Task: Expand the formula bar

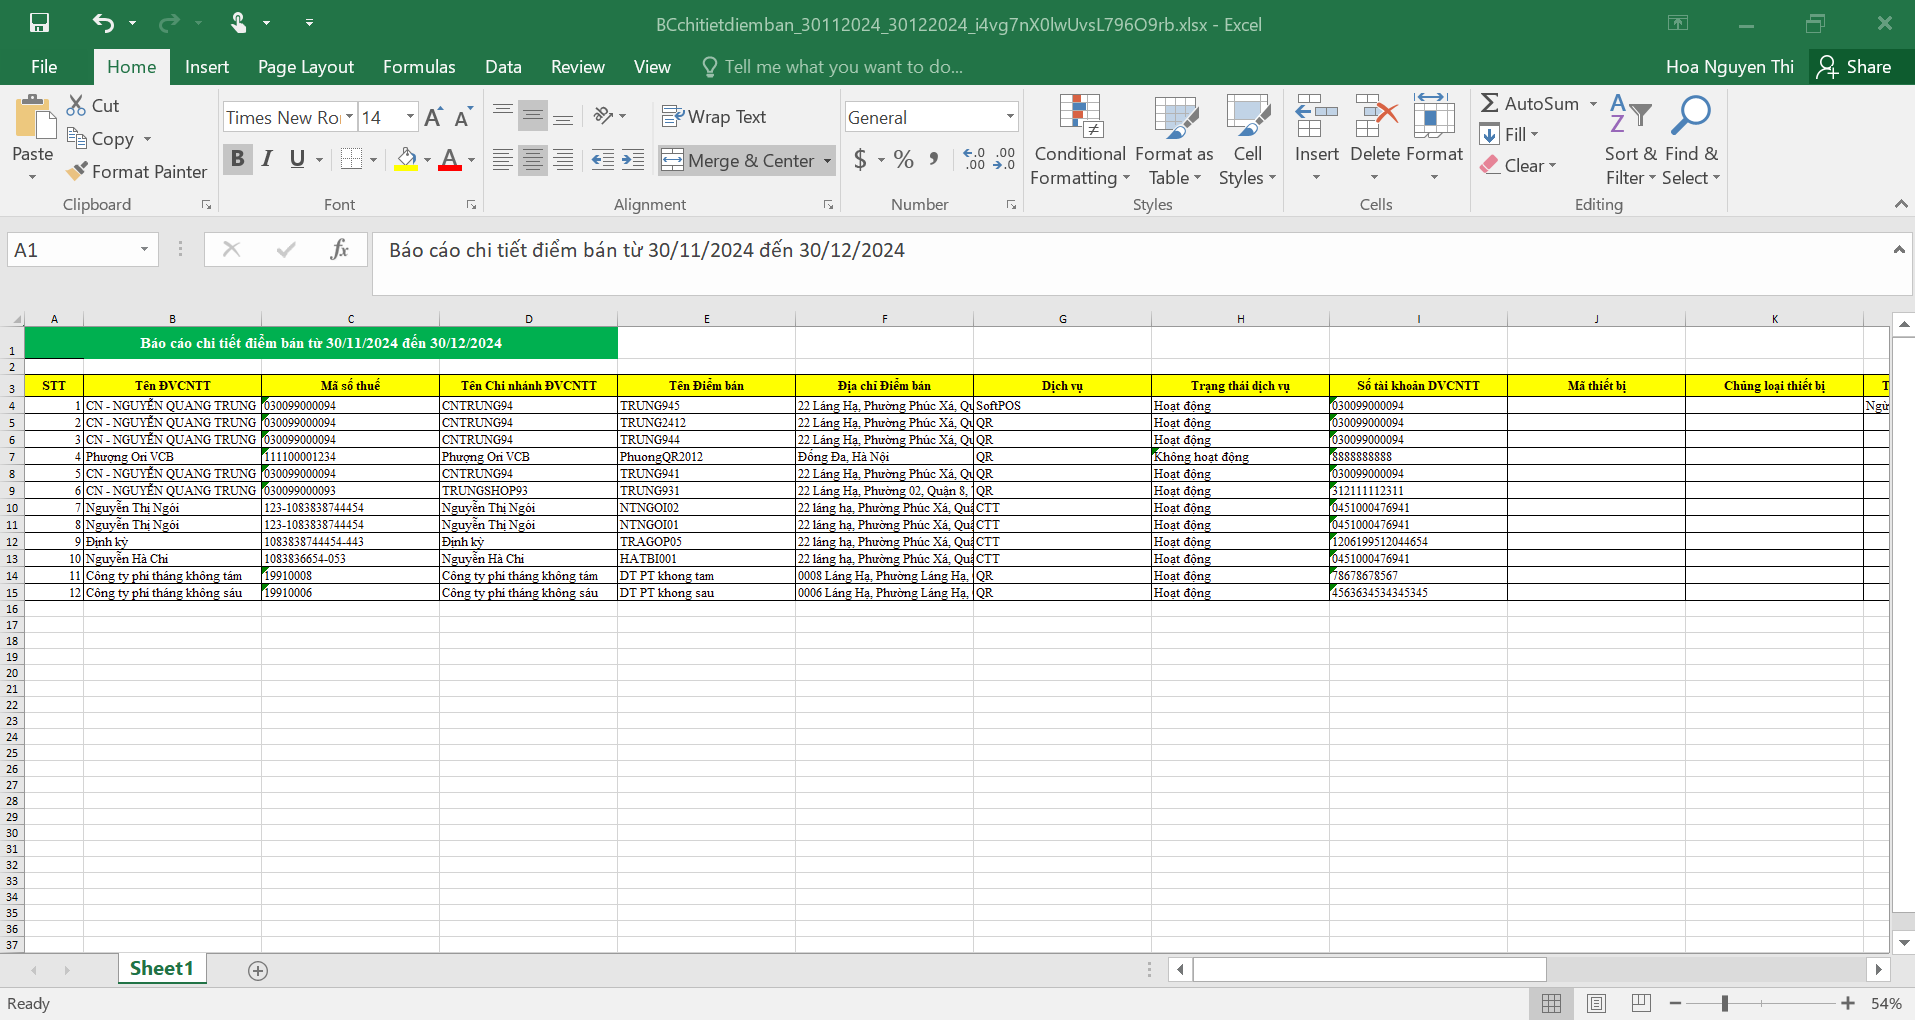Action: tap(1899, 249)
